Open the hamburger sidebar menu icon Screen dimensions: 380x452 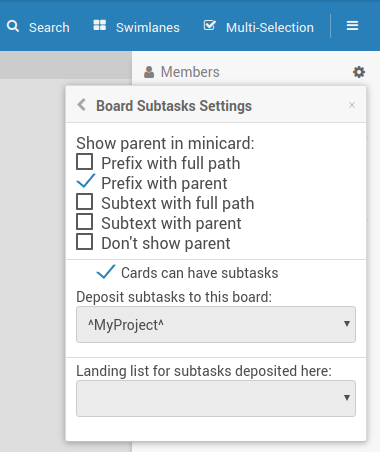352,25
